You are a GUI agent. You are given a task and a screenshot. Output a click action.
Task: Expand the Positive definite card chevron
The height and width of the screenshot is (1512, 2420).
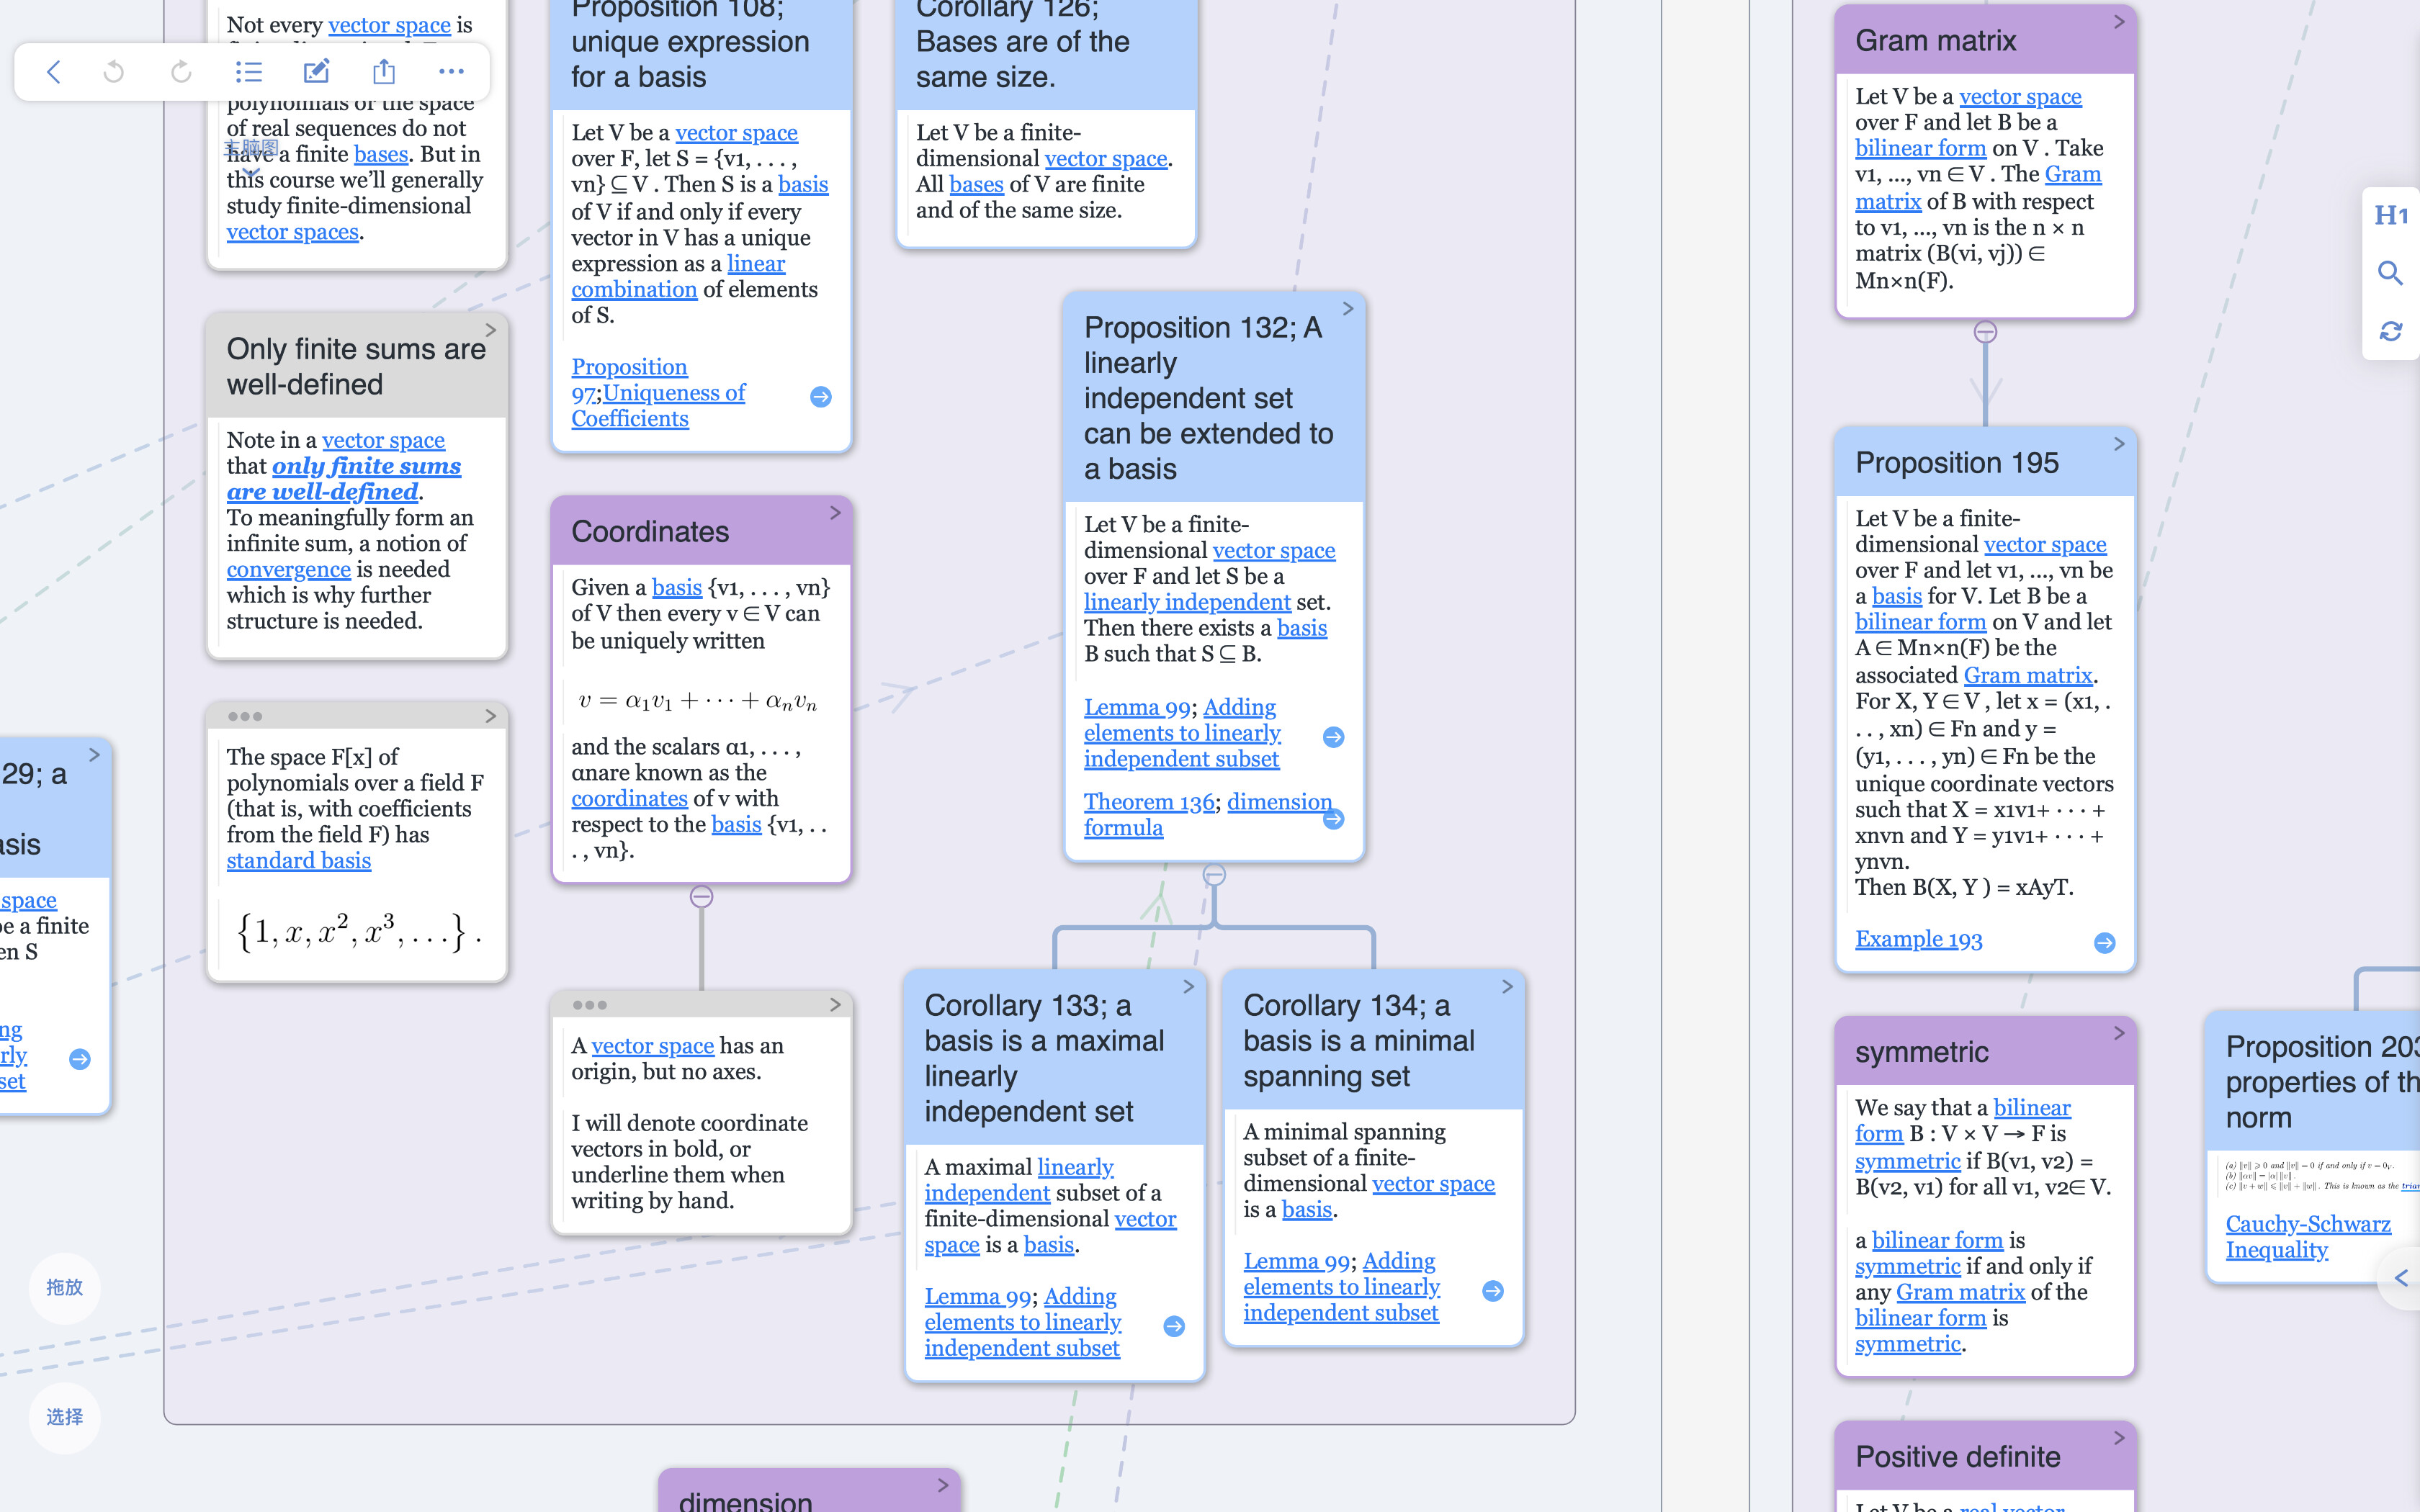click(x=2118, y=1438)
